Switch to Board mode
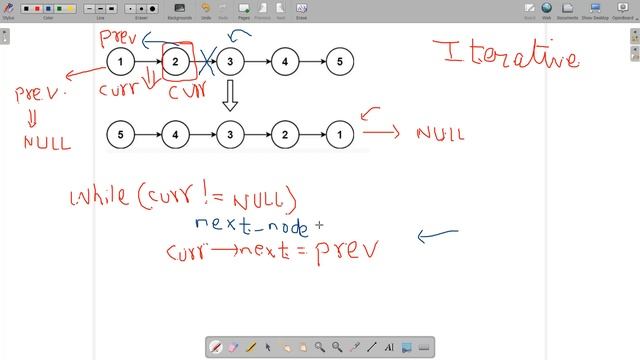Image resolution: width=640 pixels, height=360 pixels. point(529,11)
